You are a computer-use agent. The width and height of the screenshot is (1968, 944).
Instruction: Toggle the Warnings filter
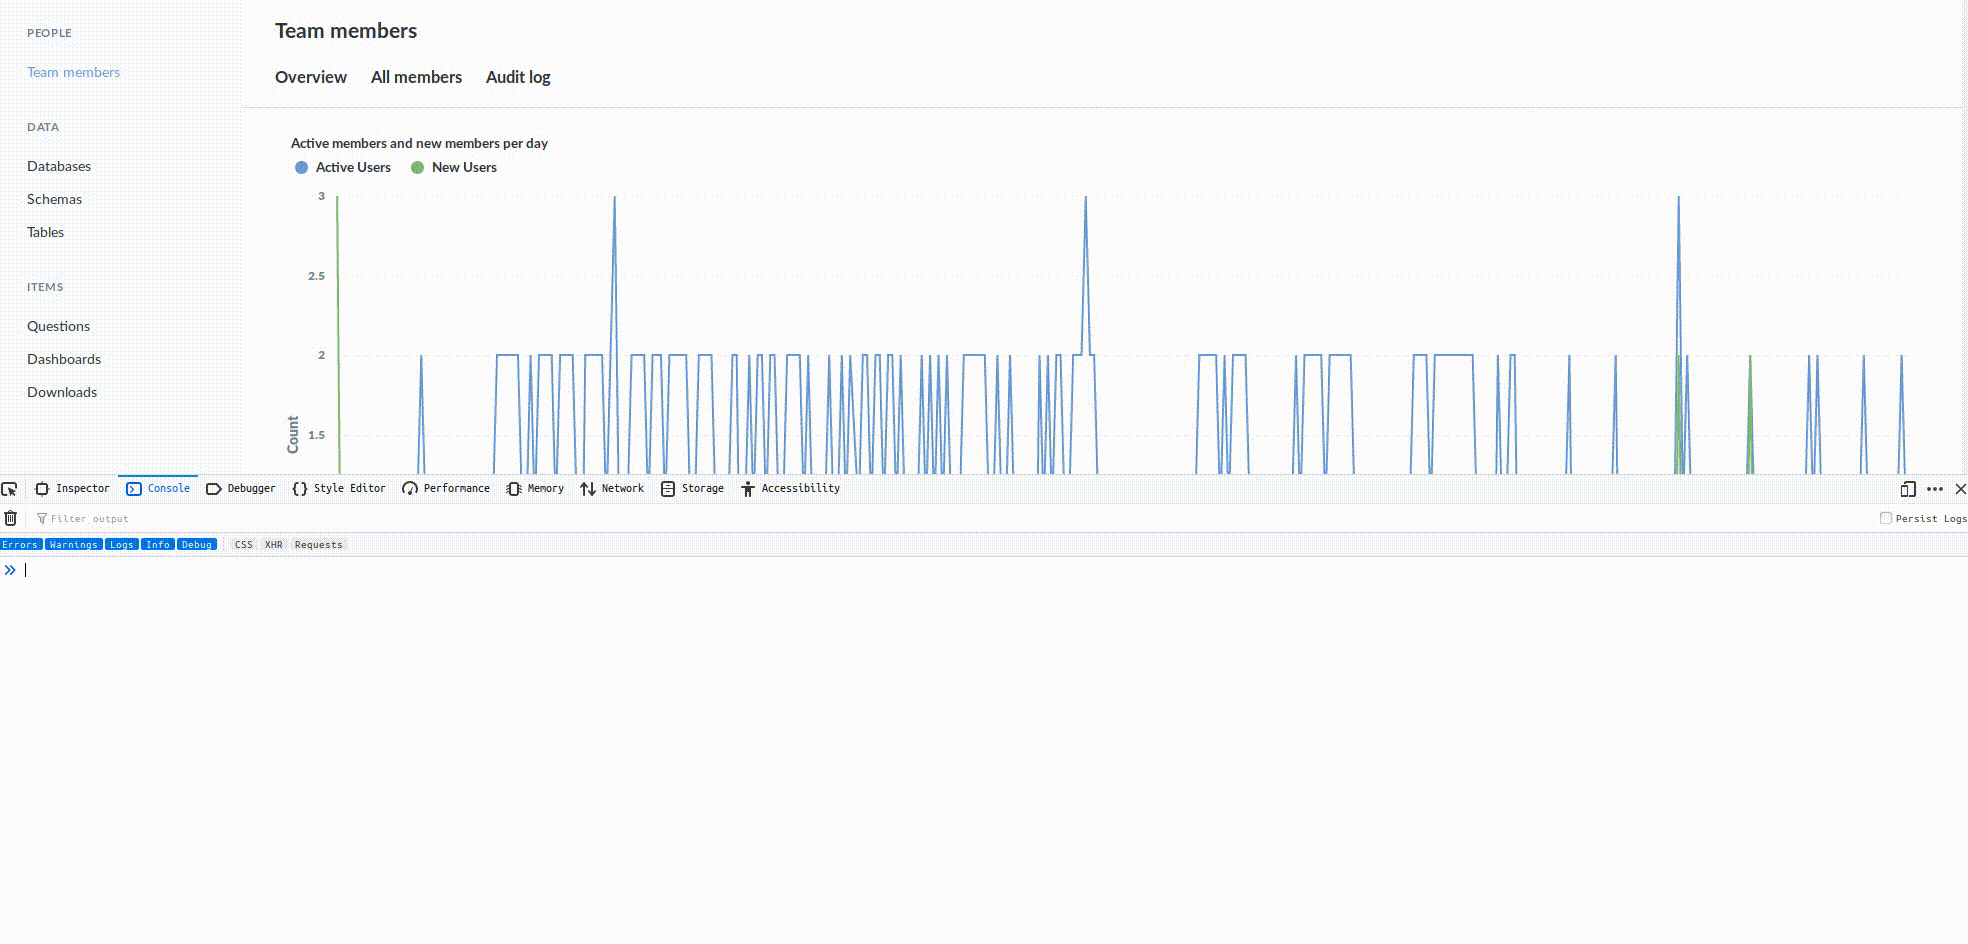click(73, 545)
